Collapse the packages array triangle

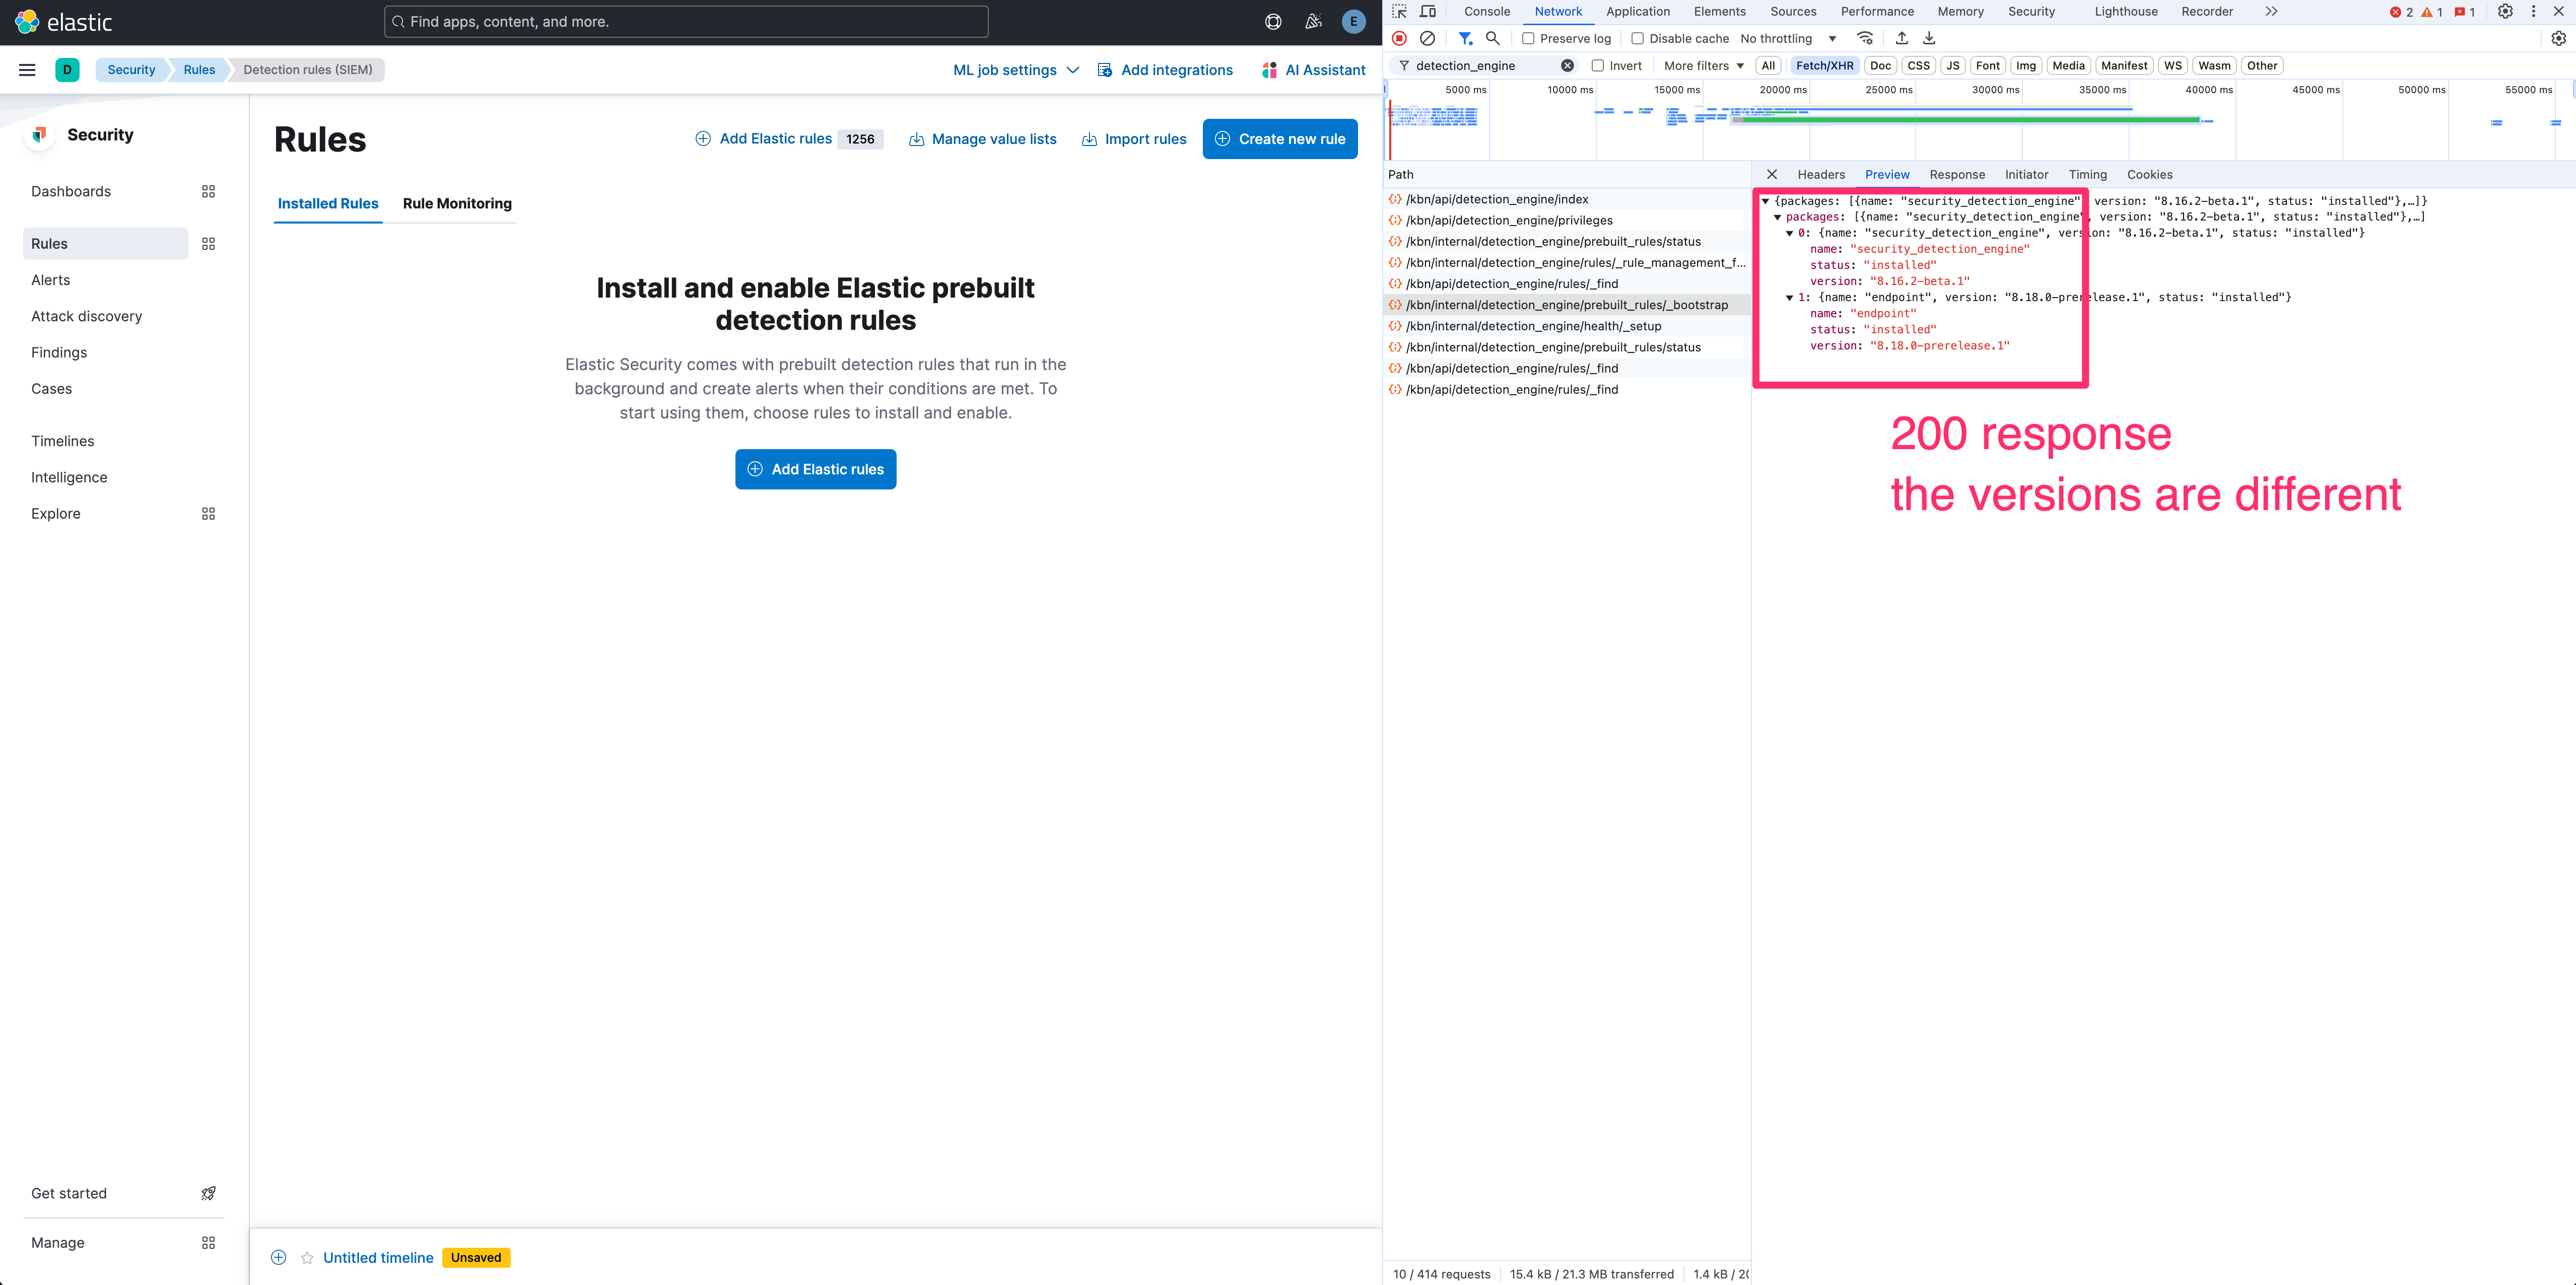(x=1777, y=217)
